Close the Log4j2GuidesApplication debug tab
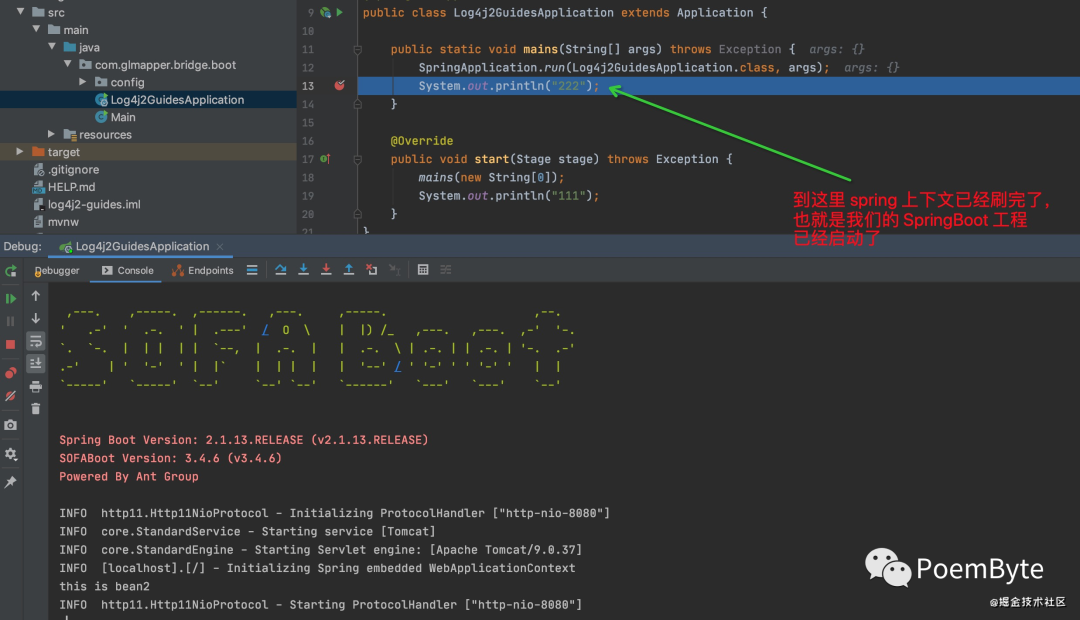Viewport: 1080px width, 620px height. click(x=220, y=247)
